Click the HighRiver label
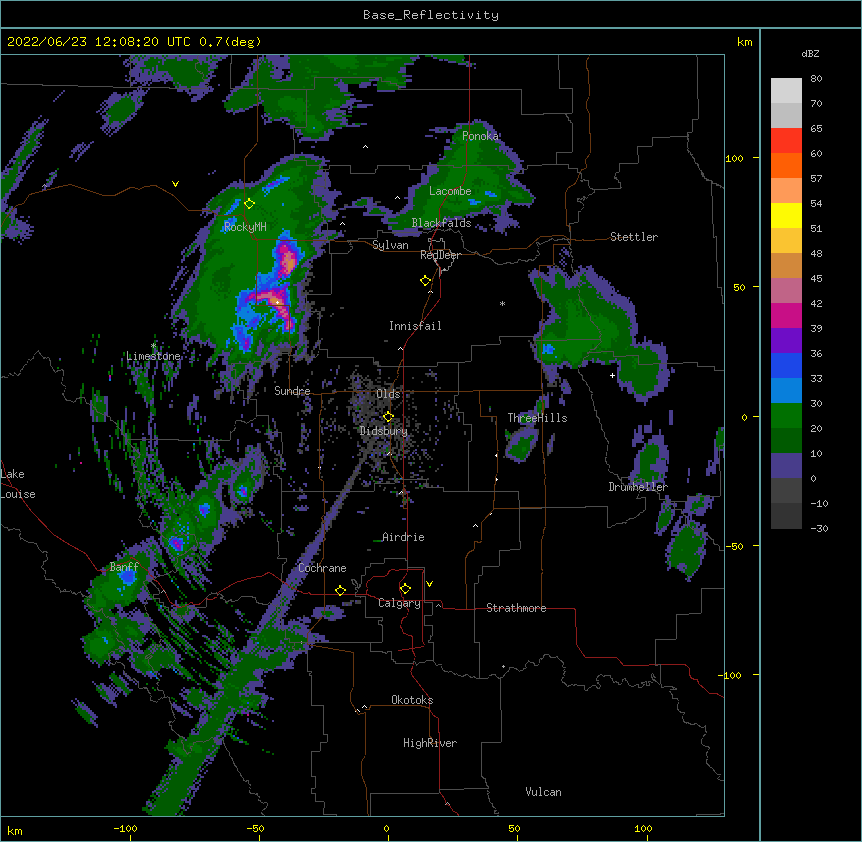 (430, 743)
